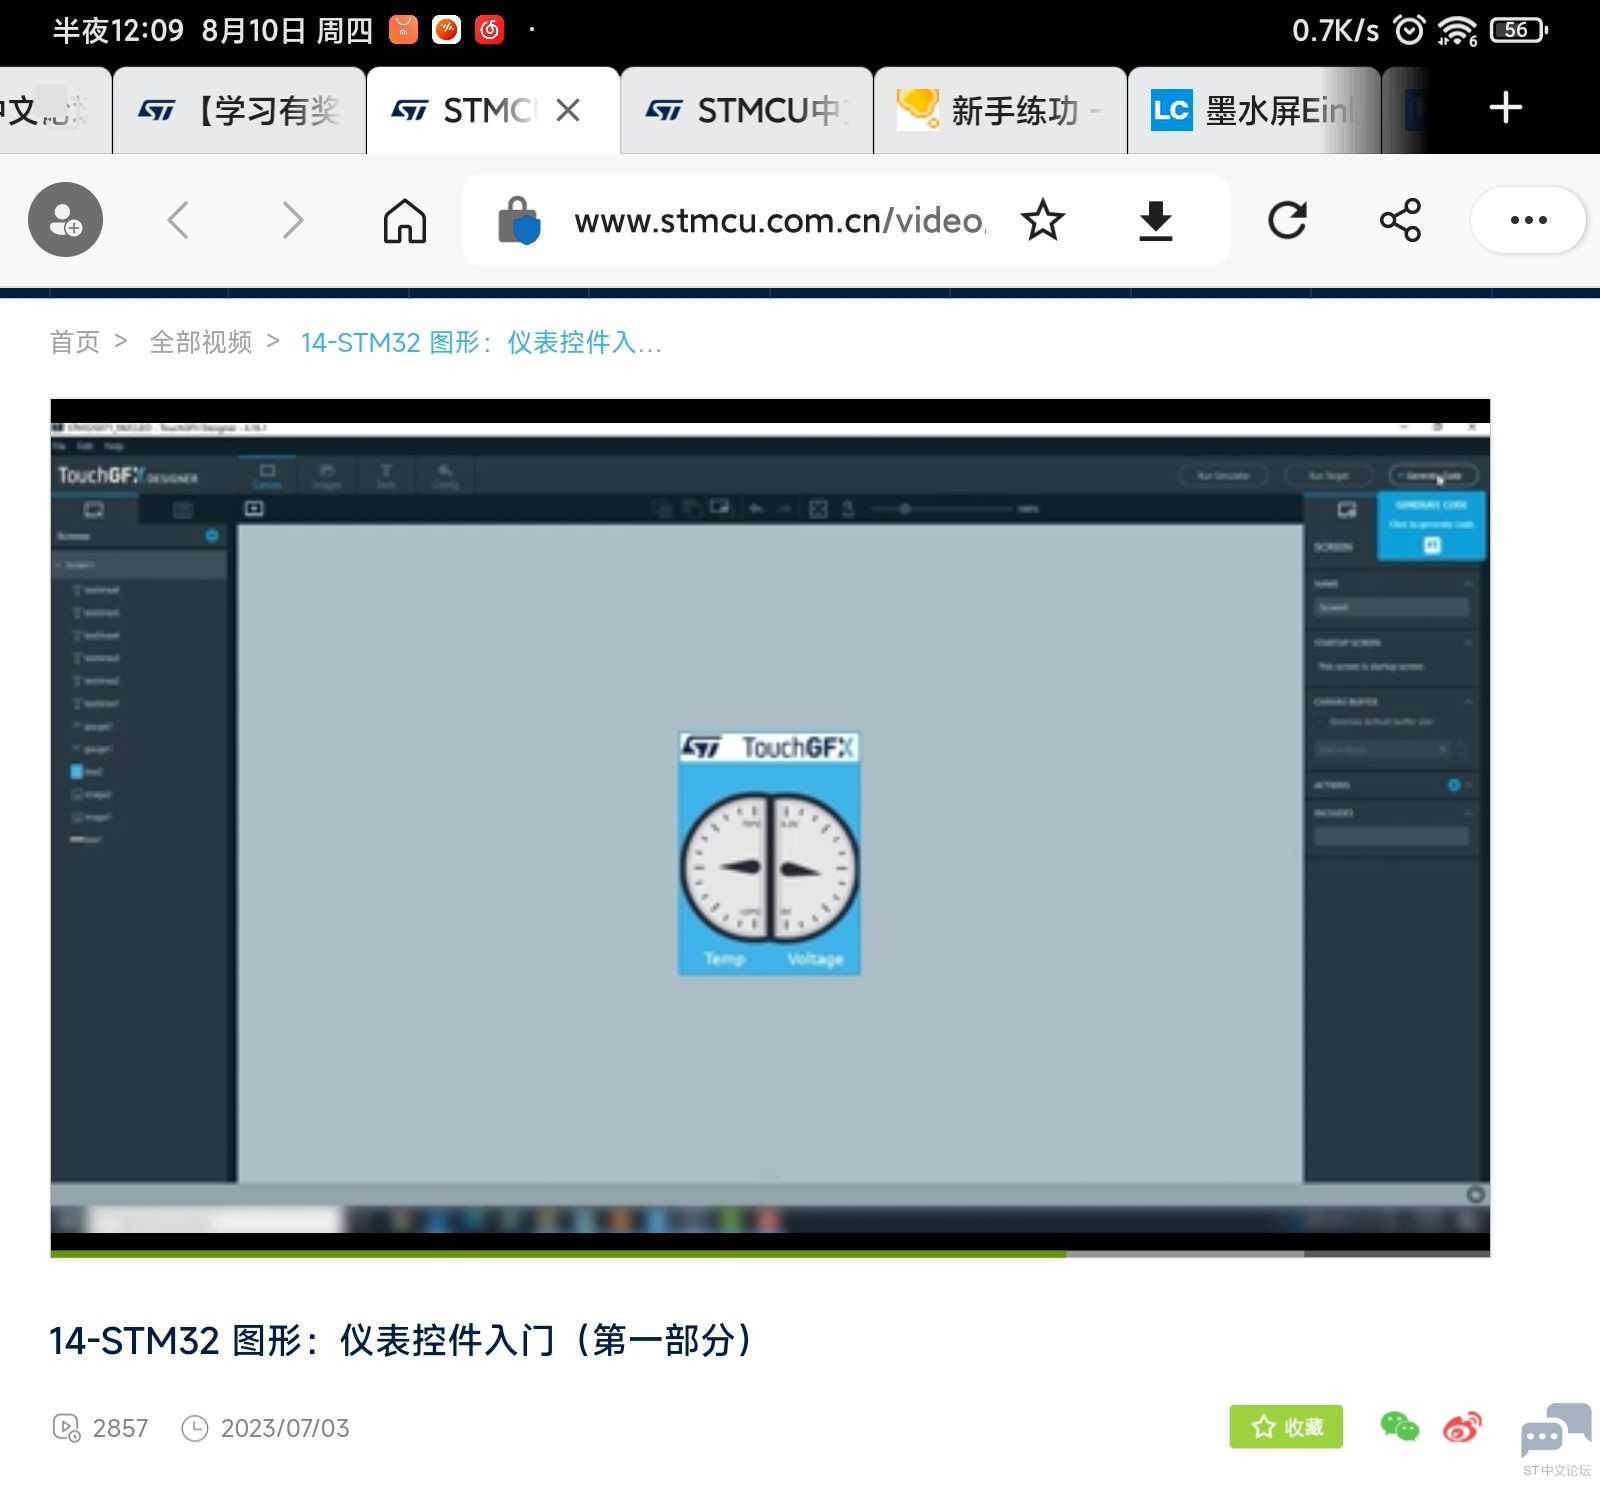1600x1486 pixels.
Task: Open the three-dot browser menu
Action: pos(1528,220)
